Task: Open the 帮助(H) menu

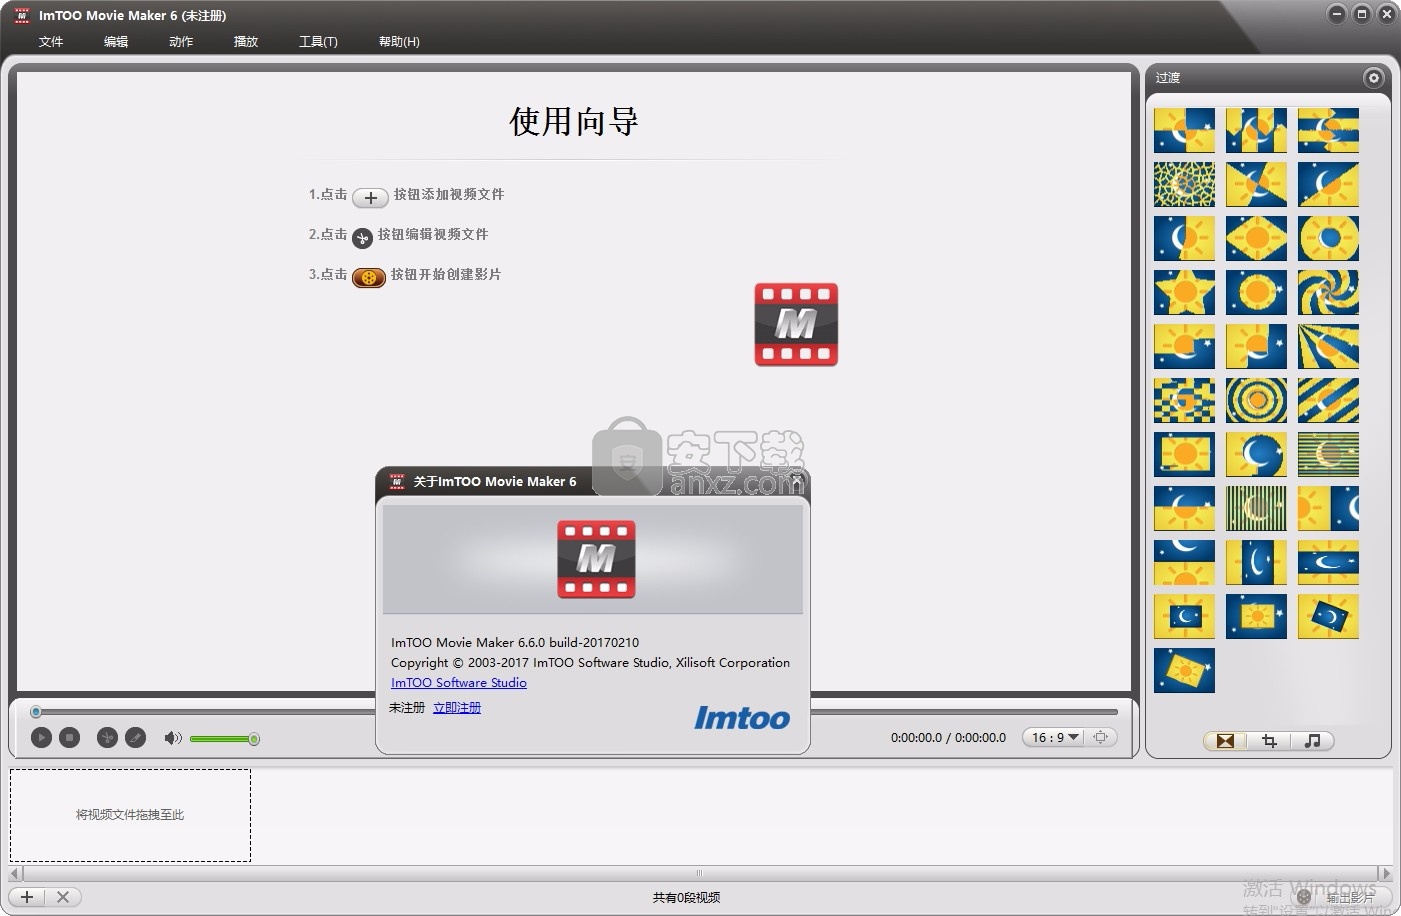Action: click(x=399, y=41)
